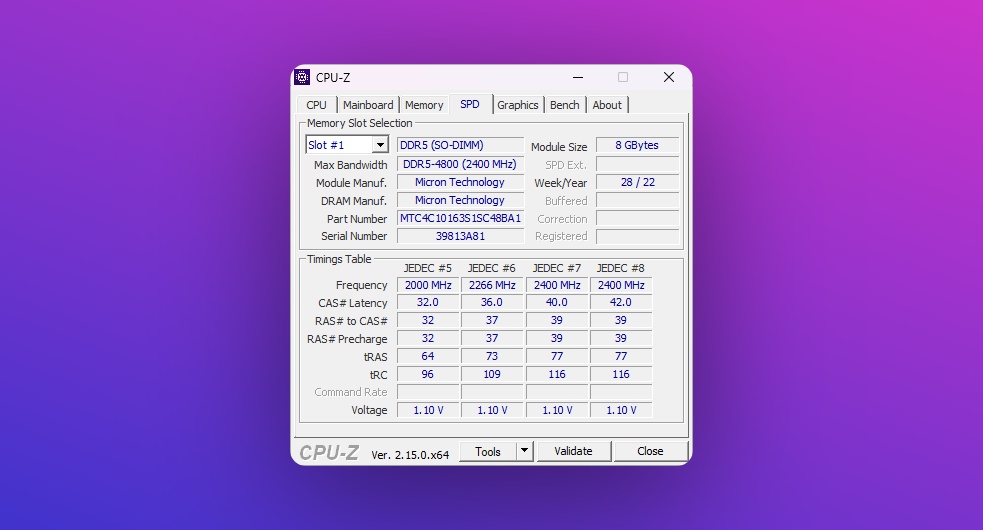
Task: Click the tRC value 96
Action: click(x=428, y=374)
